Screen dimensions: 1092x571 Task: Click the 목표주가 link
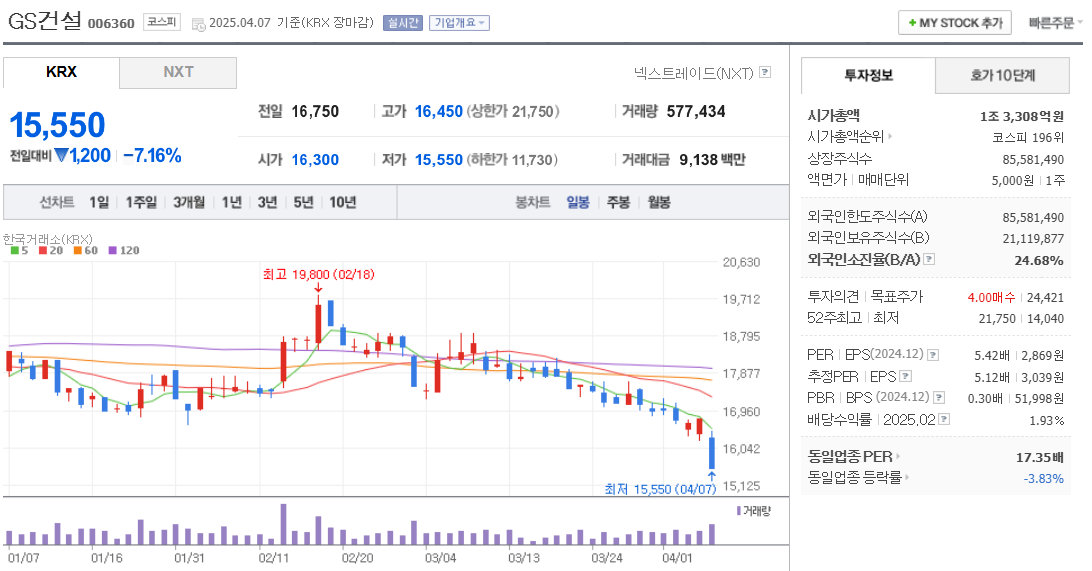pos(896,297)
